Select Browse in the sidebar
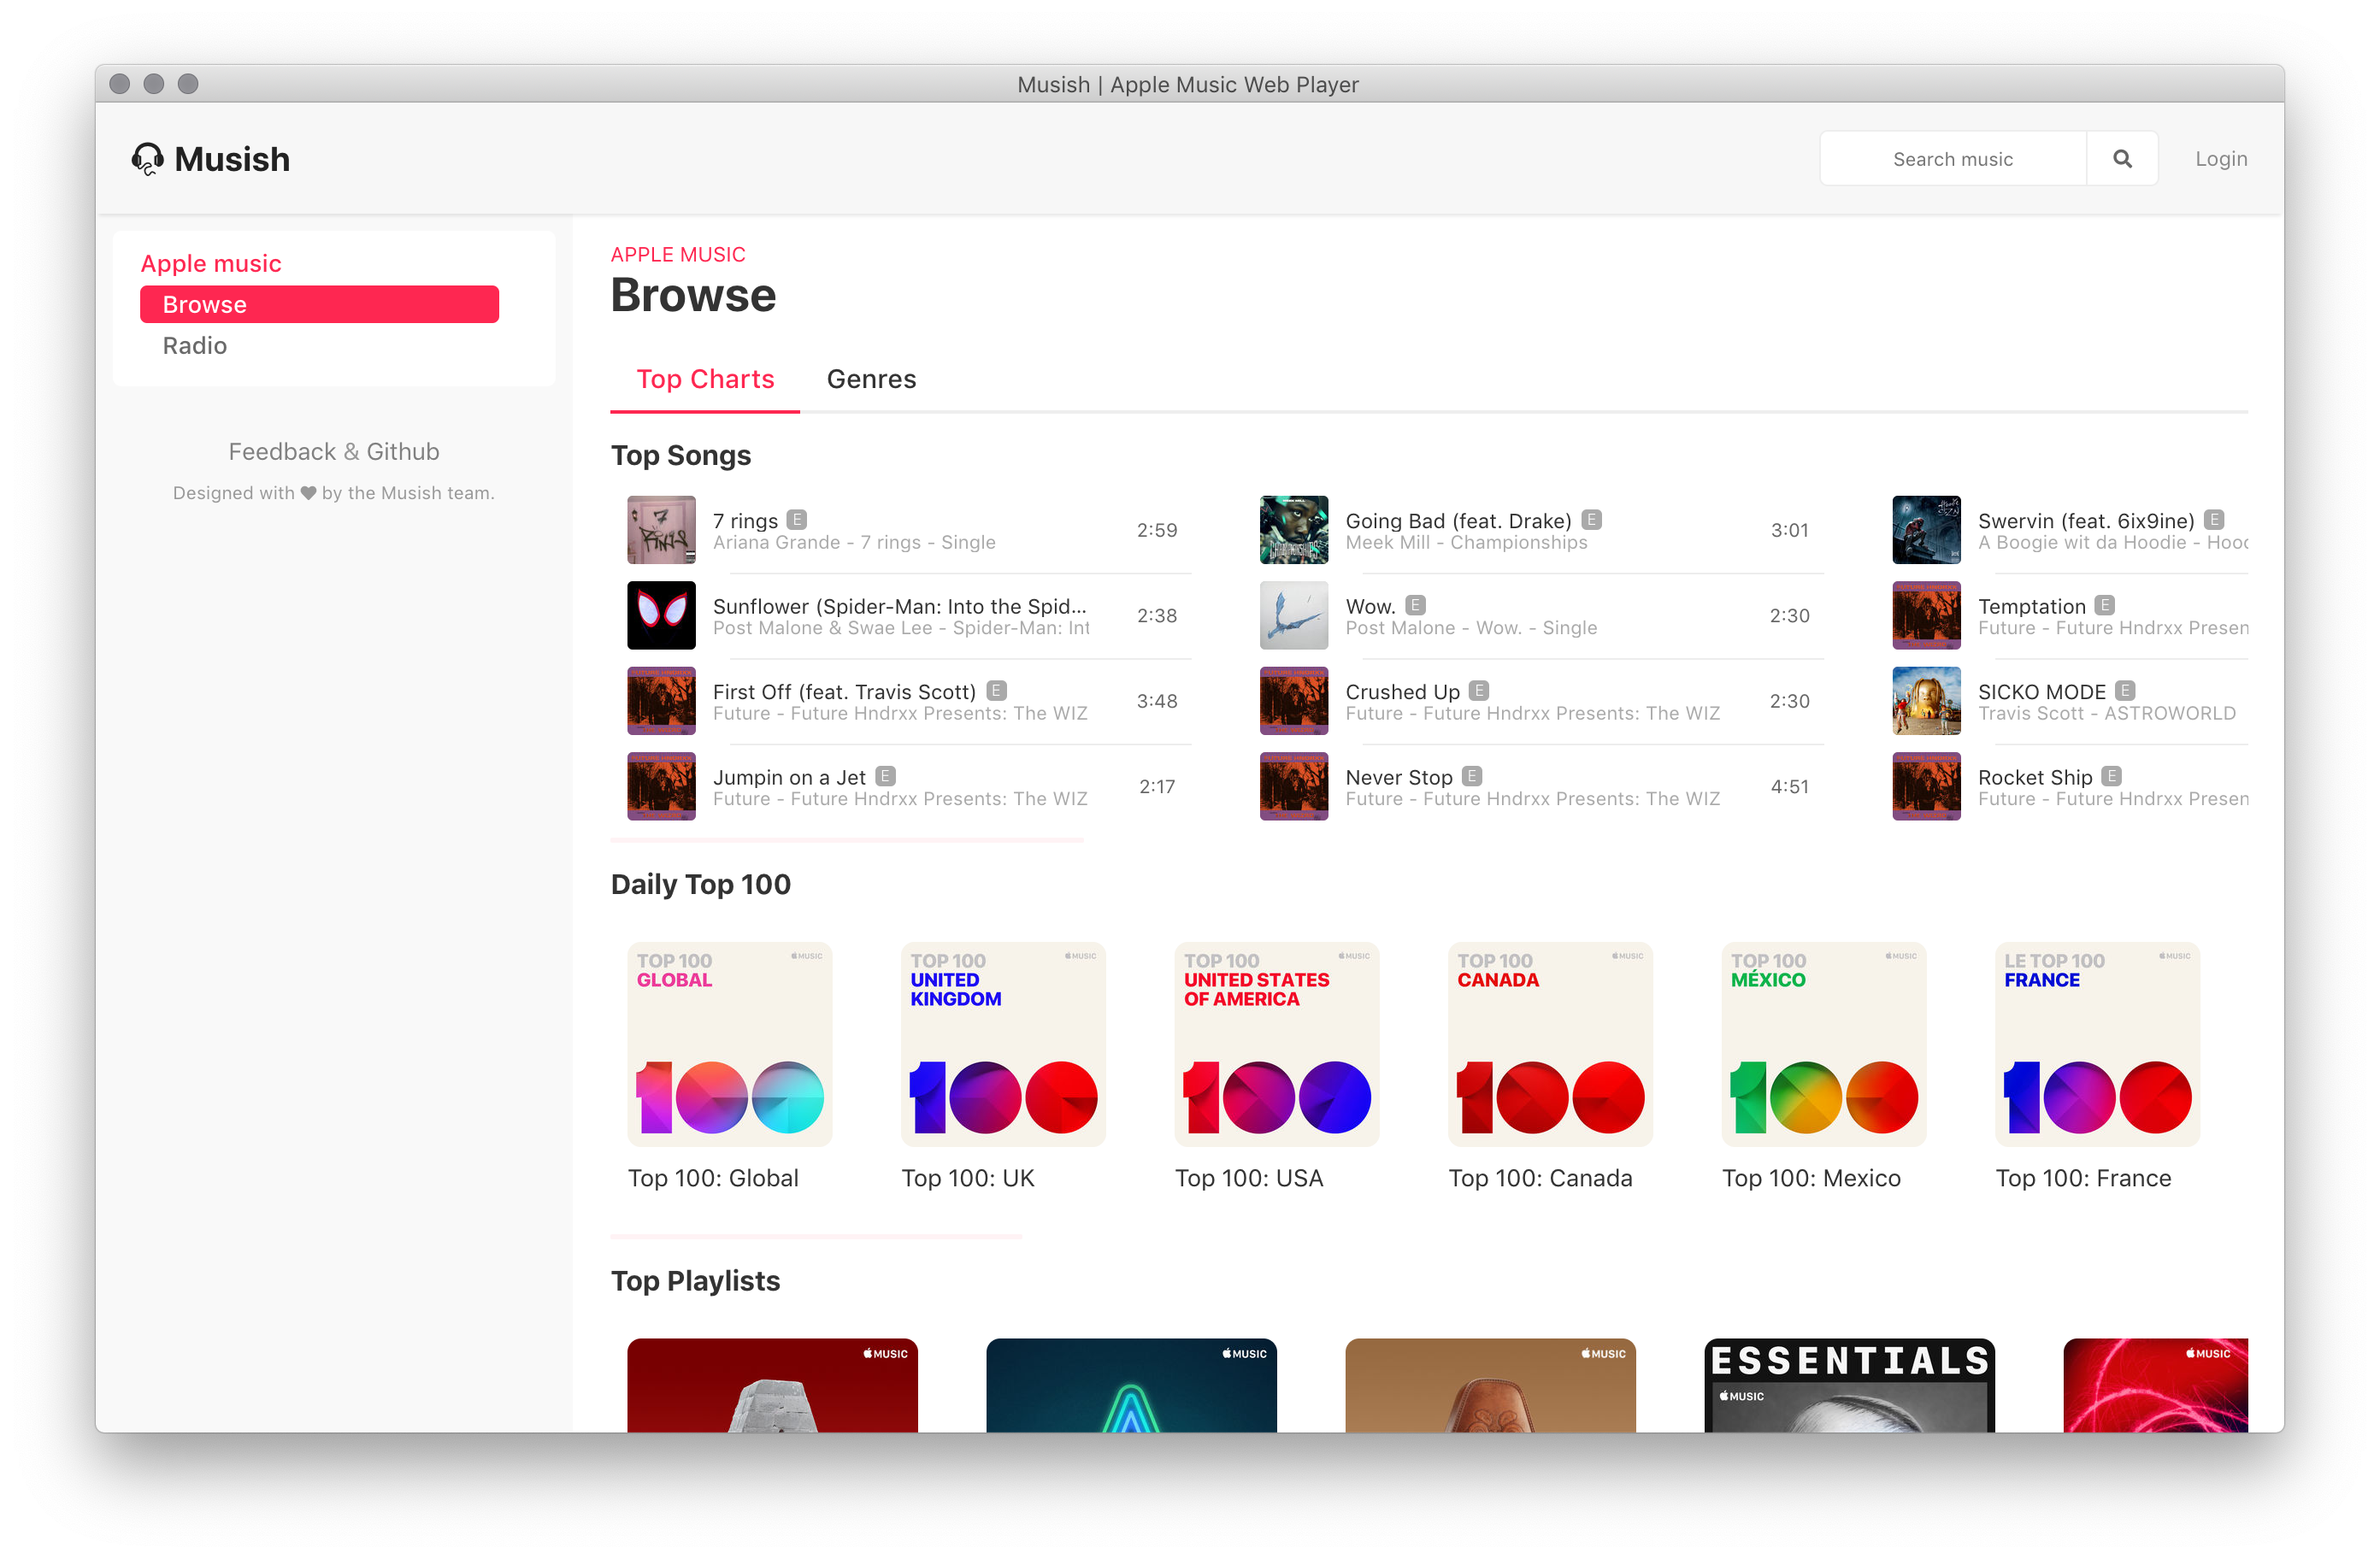The width and height of the screenshot is (2380, 1559). coord(319,305)
